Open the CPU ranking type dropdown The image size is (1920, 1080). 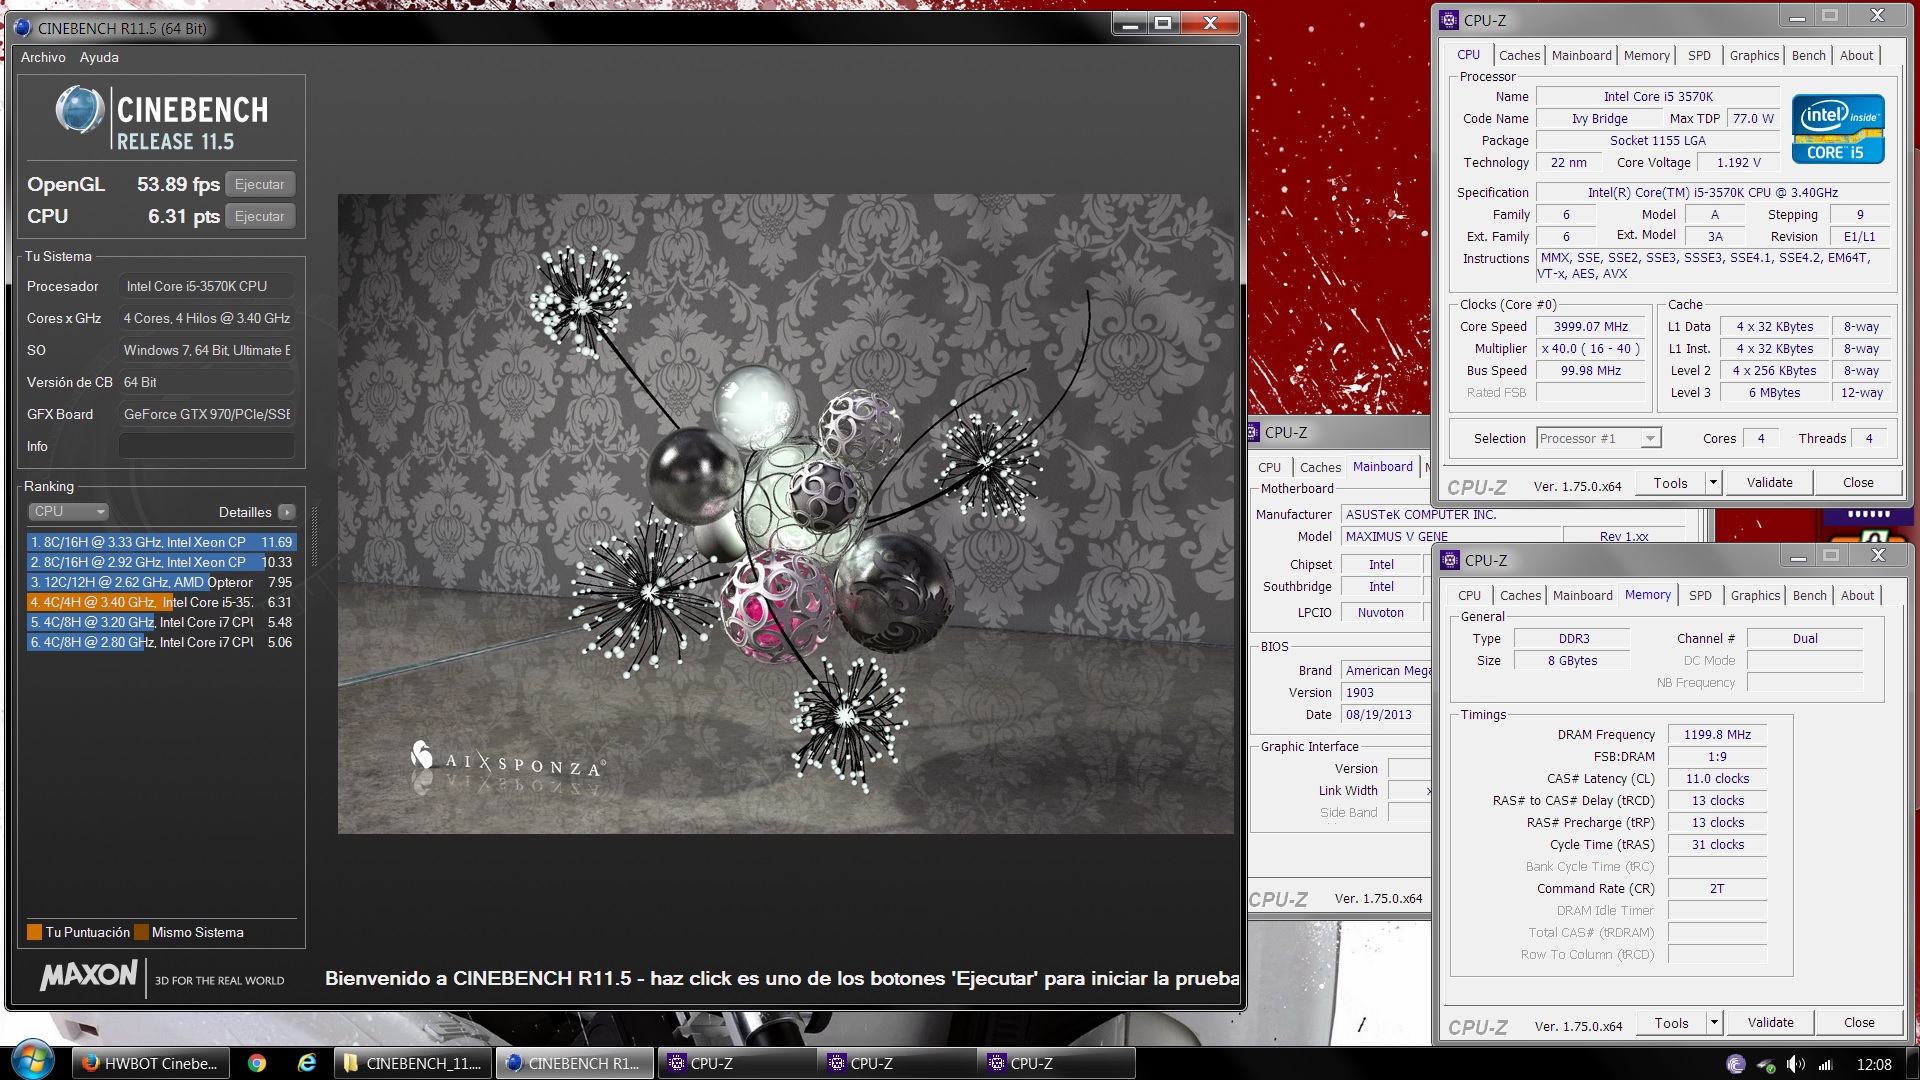tap(68, 512)
